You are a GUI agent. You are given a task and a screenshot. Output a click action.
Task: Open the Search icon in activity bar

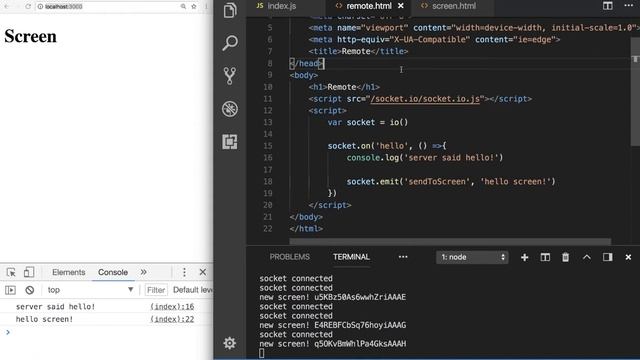pyautogui.click(x=230, y=42)
